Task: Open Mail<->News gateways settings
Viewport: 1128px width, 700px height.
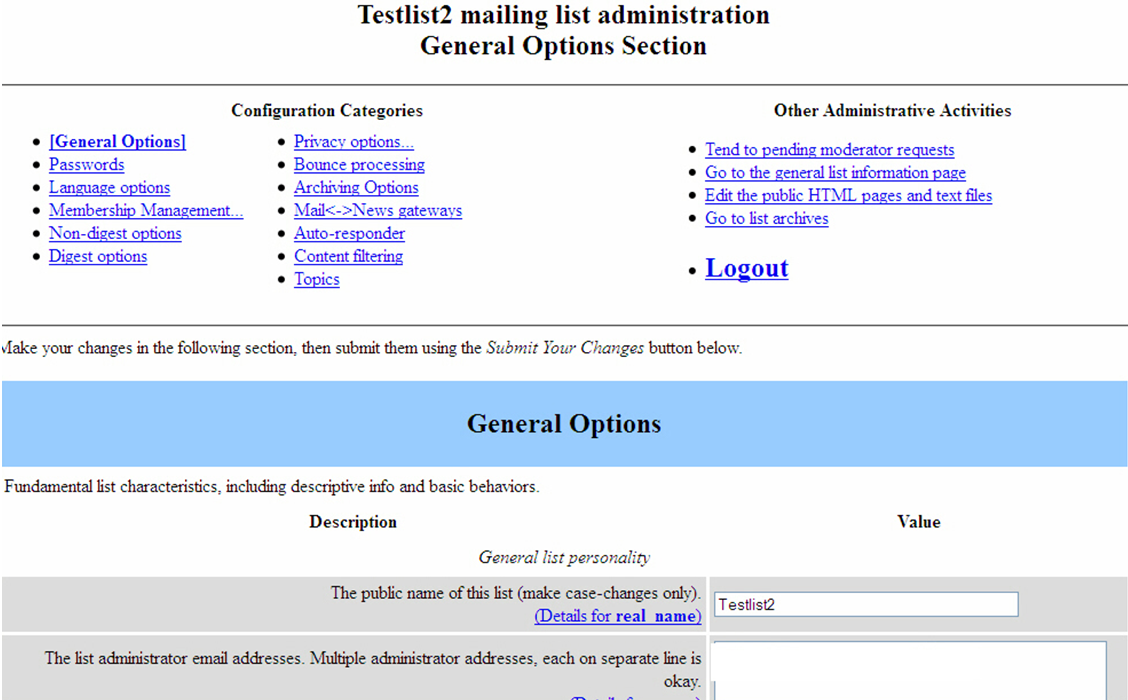Action: 377,211
